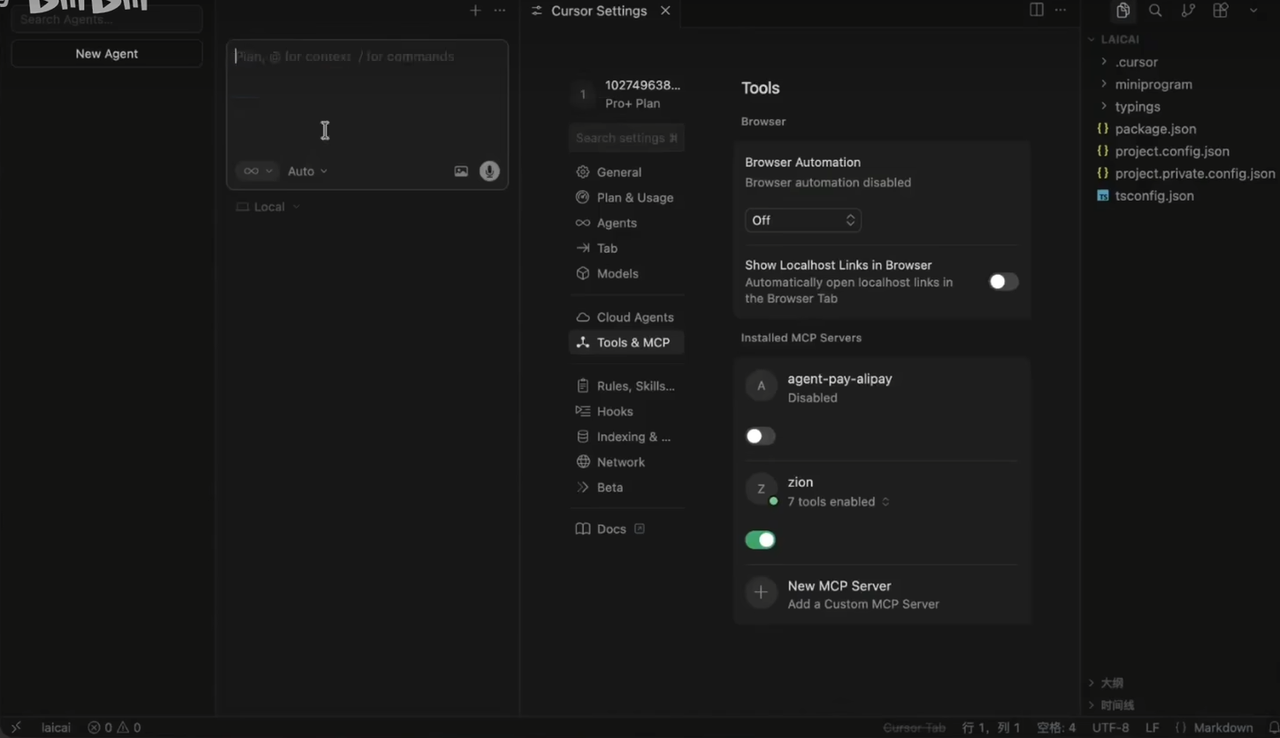Open Rules, Skills settings
1280x738 pixels.
[626, 386]
